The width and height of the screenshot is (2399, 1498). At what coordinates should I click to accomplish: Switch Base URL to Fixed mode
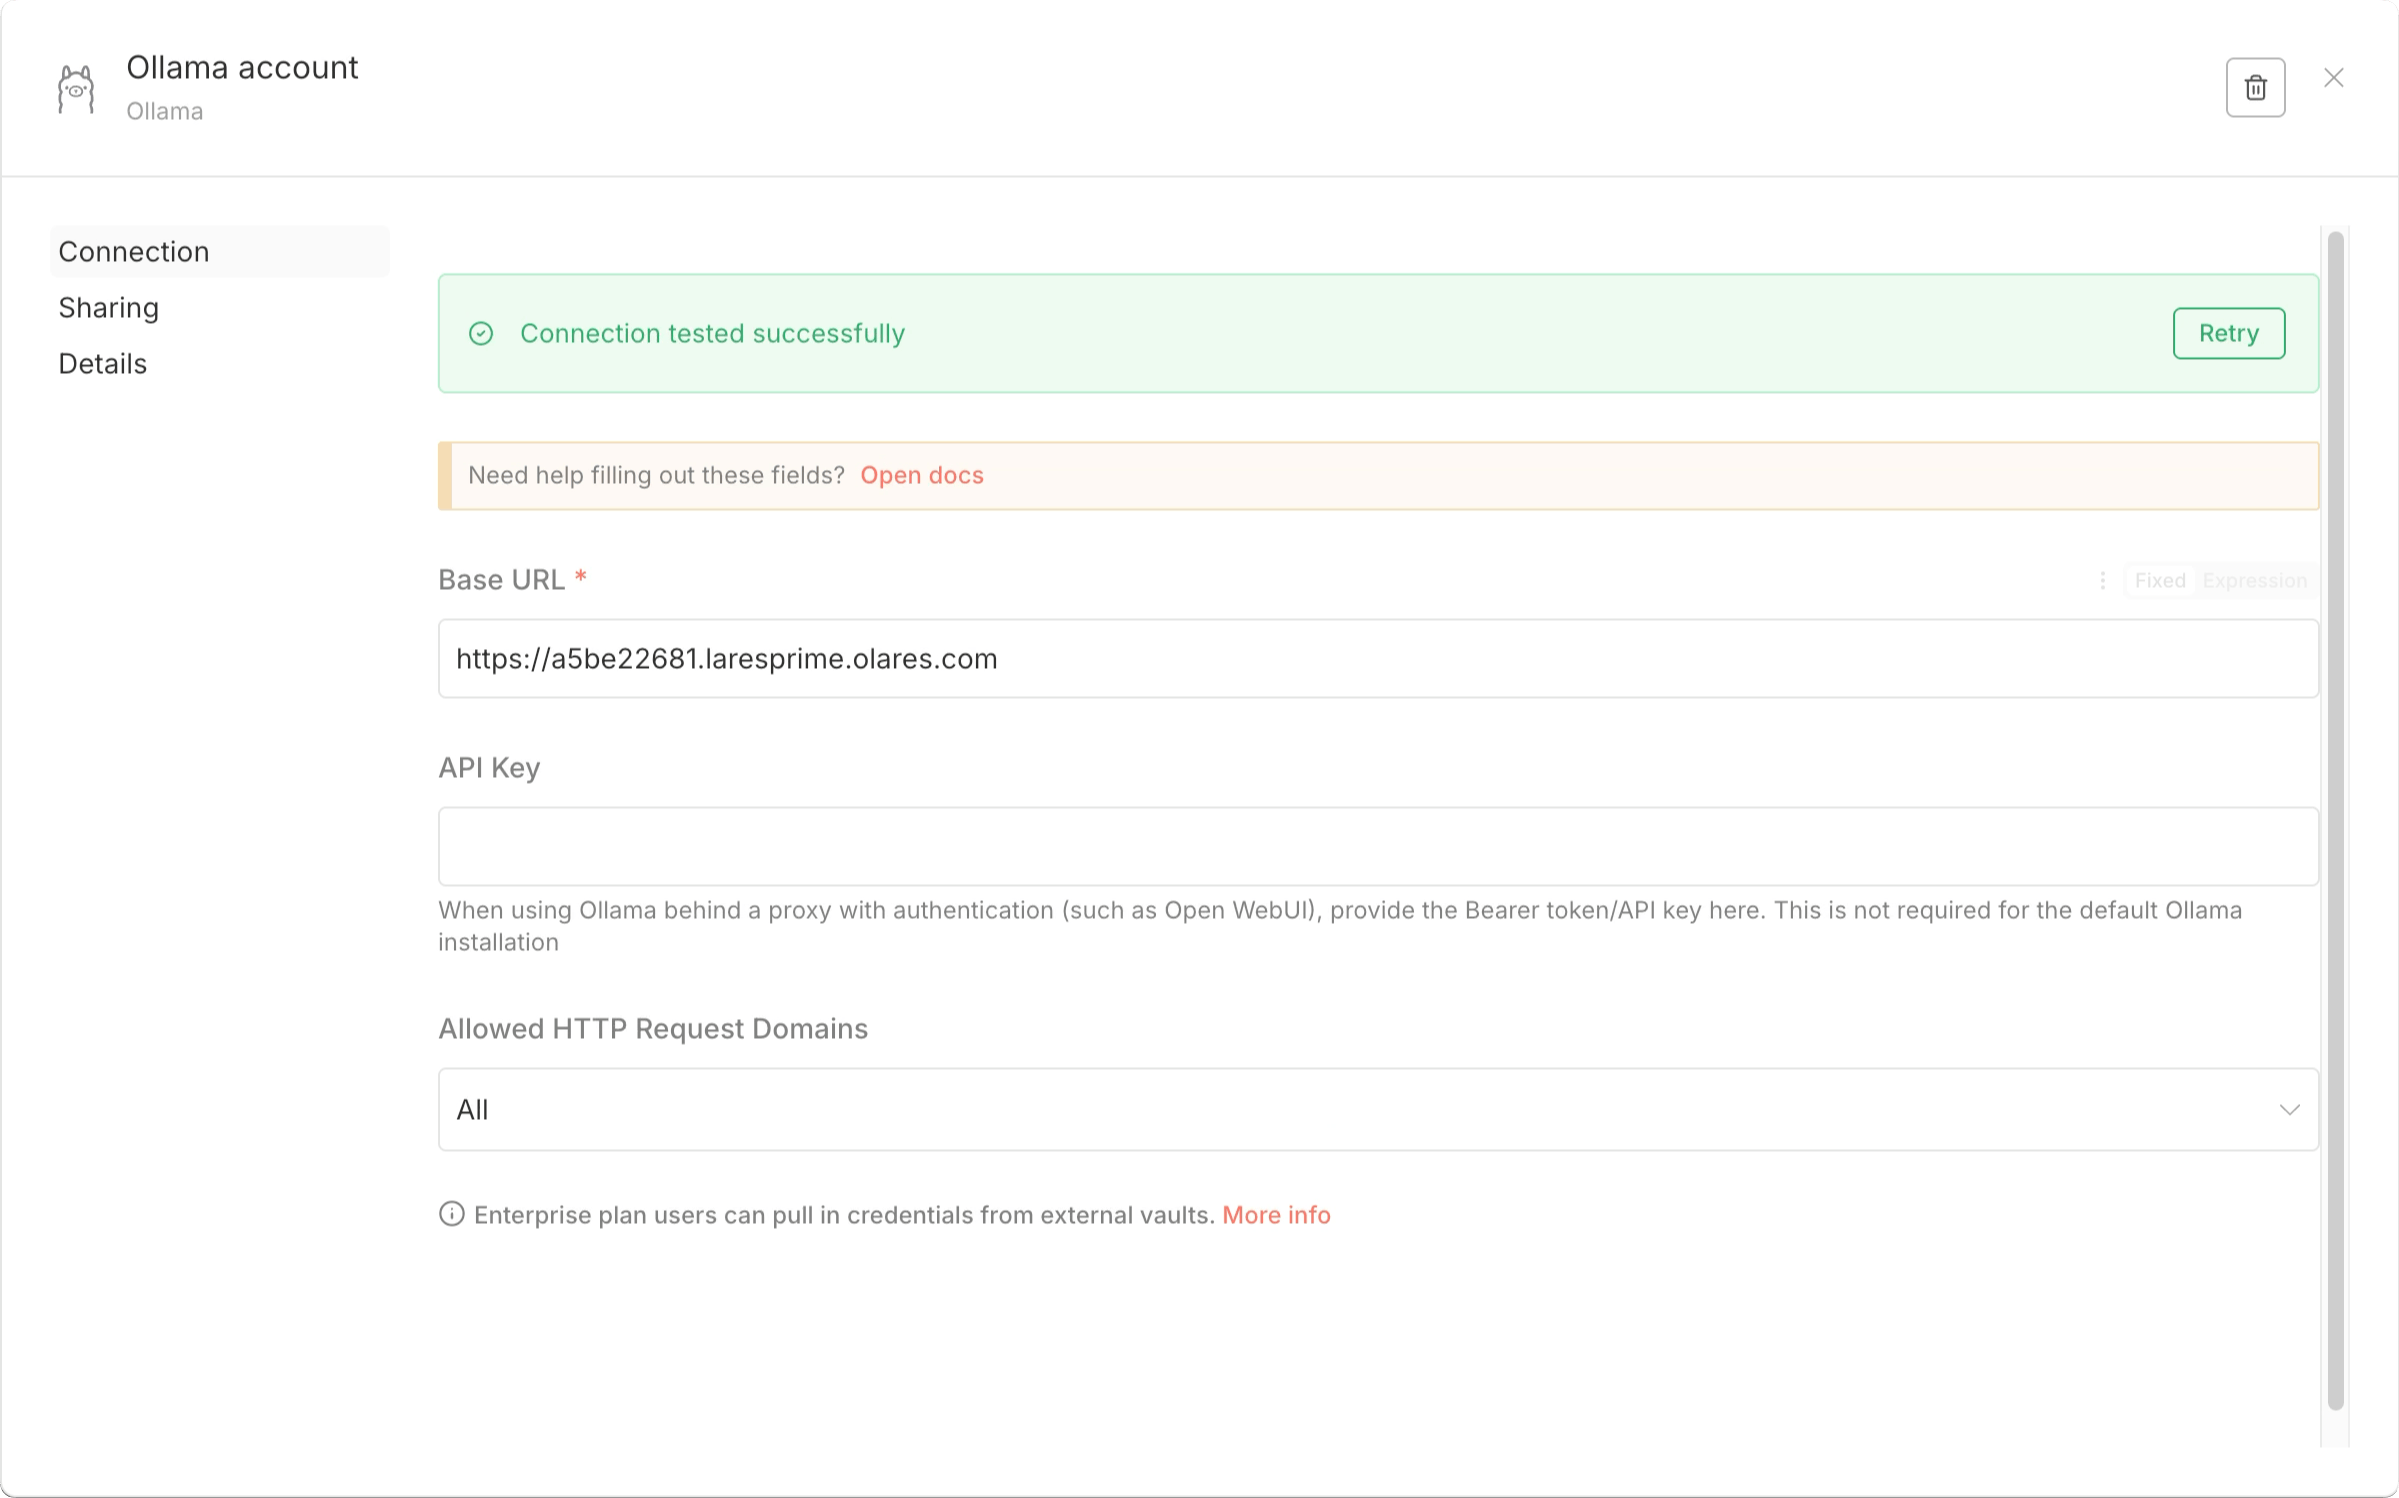[x=2159, y=581]
